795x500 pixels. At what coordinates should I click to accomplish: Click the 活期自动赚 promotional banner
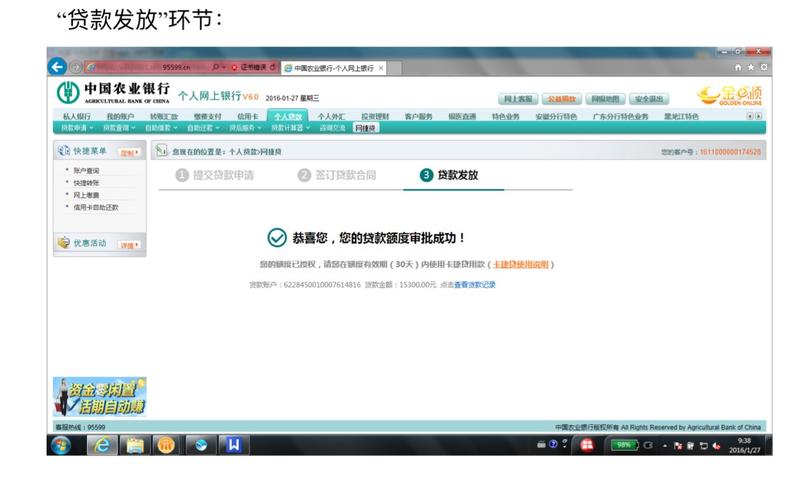tap(99, 397)
